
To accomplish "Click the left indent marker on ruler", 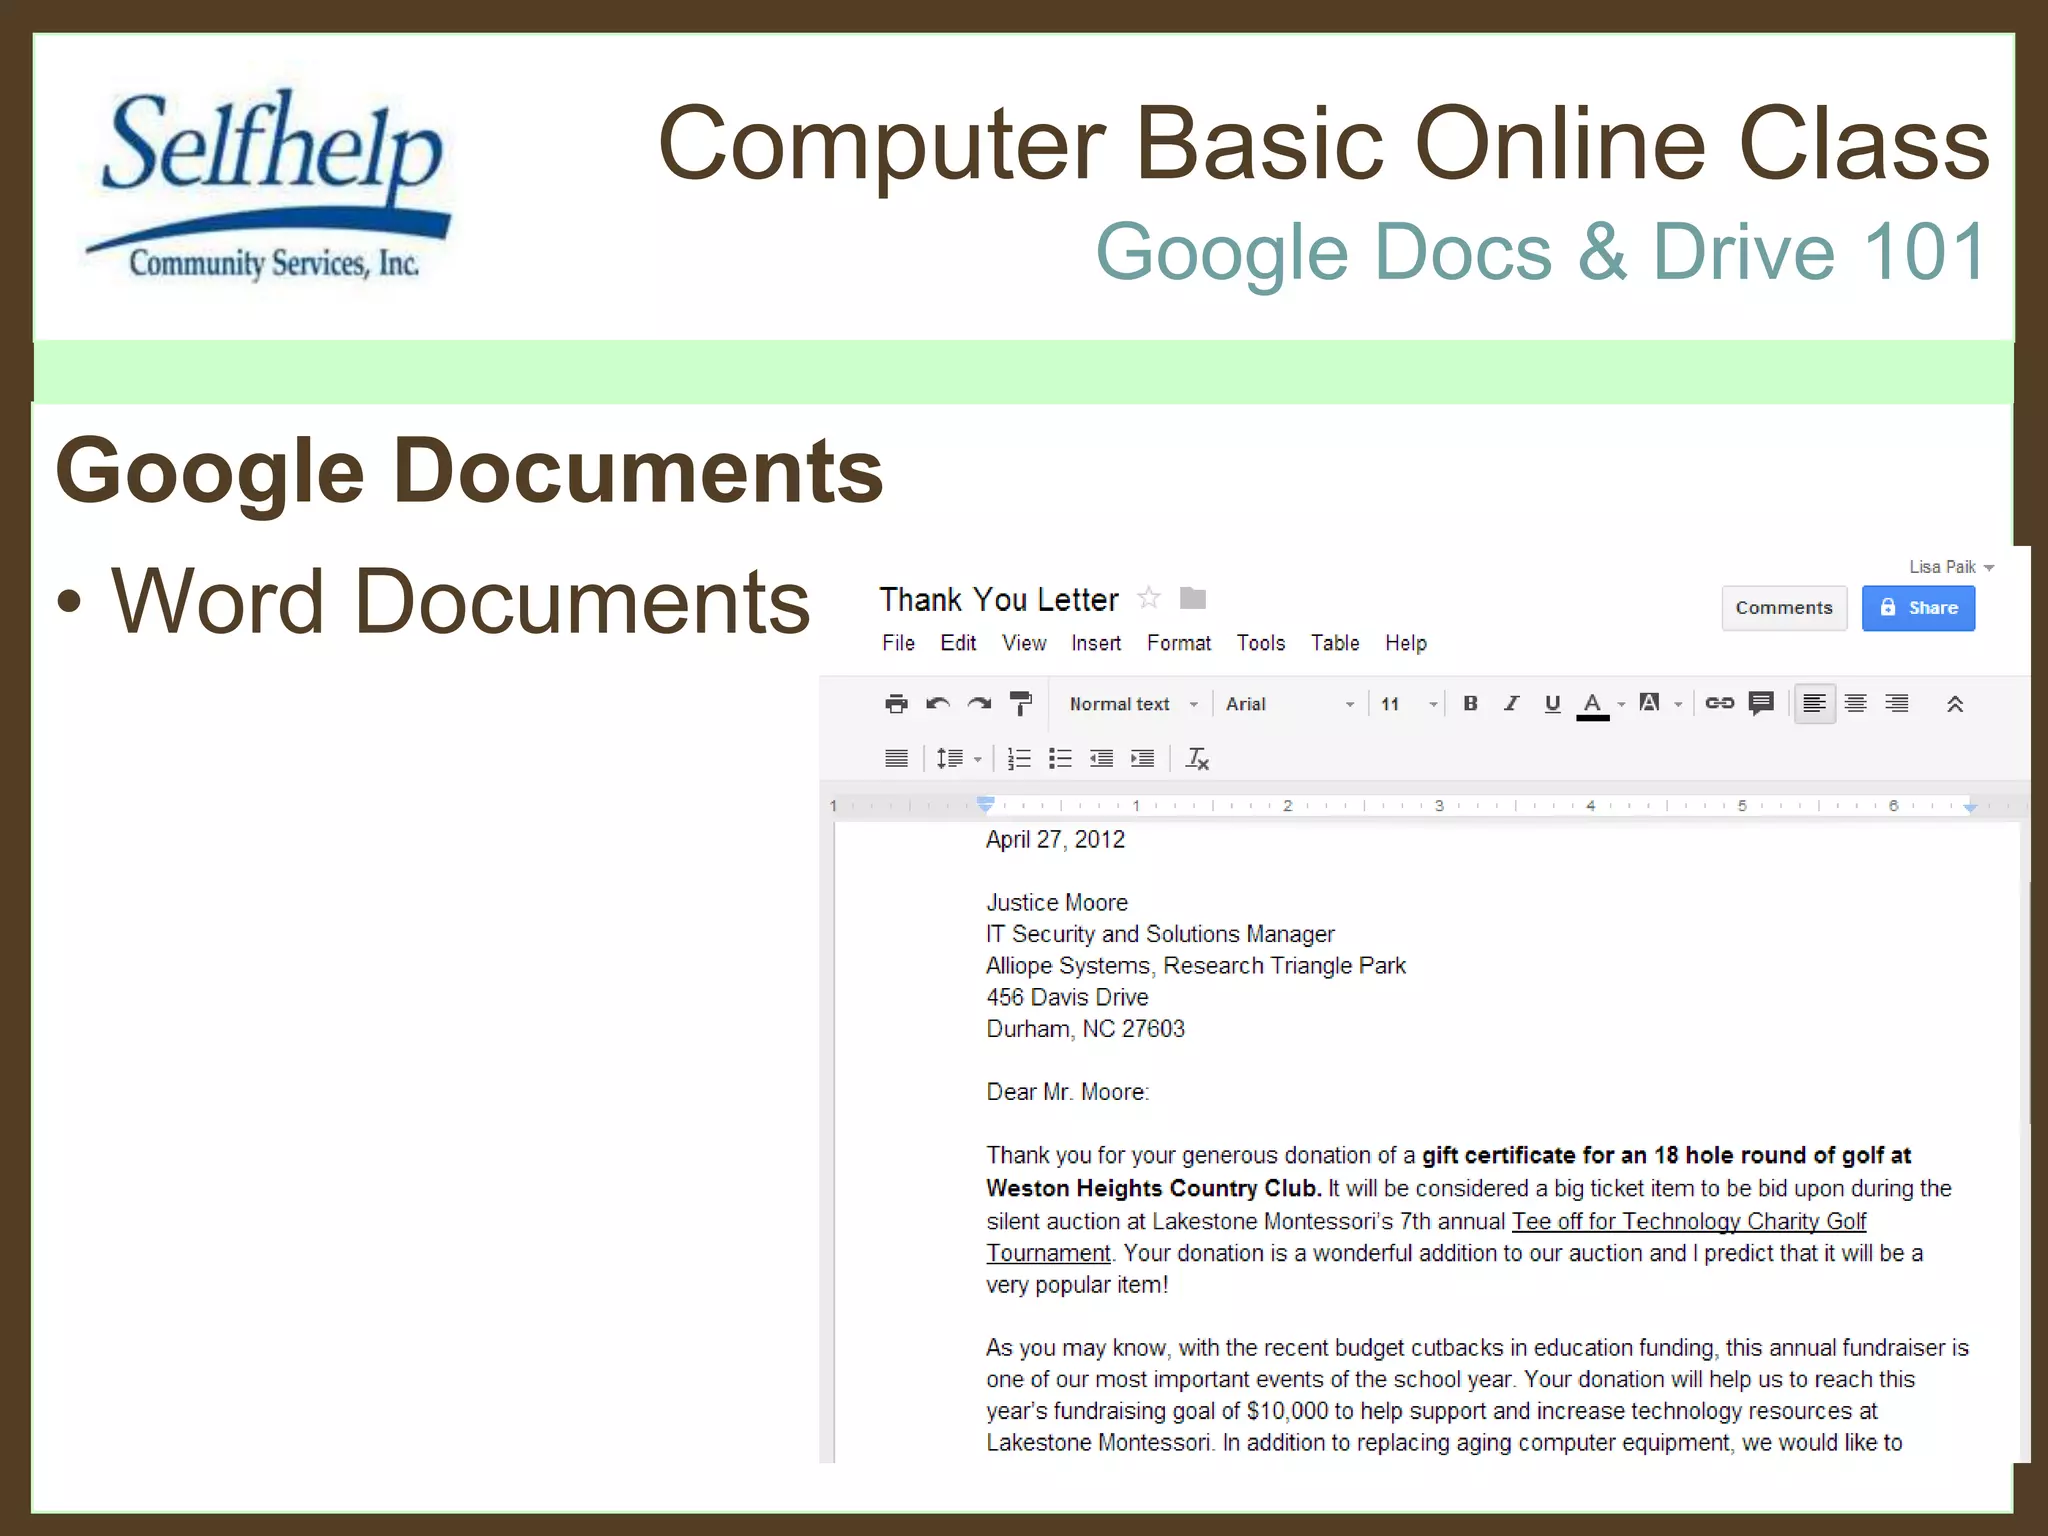I will click(985, 803).
